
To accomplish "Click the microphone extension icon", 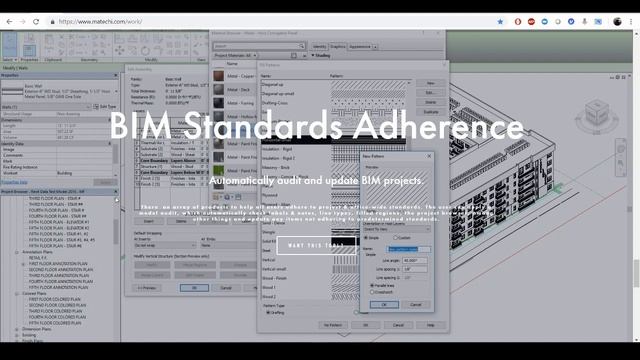I will pyautogui.click(x=584, y=22).
